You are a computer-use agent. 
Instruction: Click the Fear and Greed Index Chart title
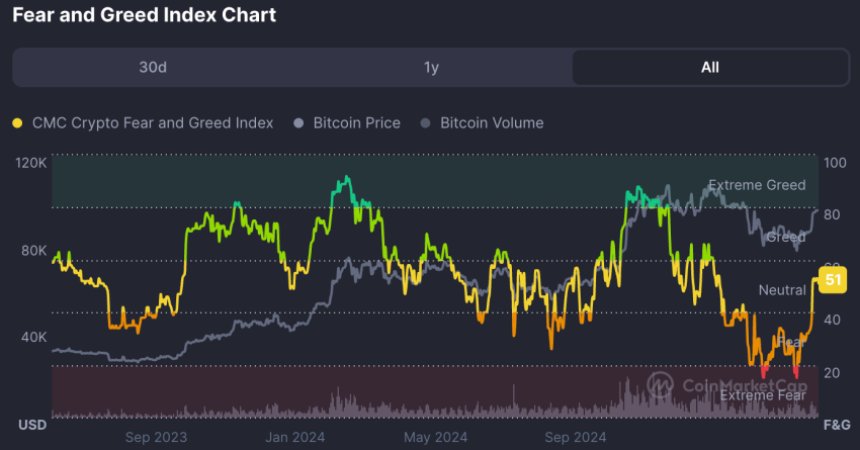pyautogui.click(x=144, y=15)
